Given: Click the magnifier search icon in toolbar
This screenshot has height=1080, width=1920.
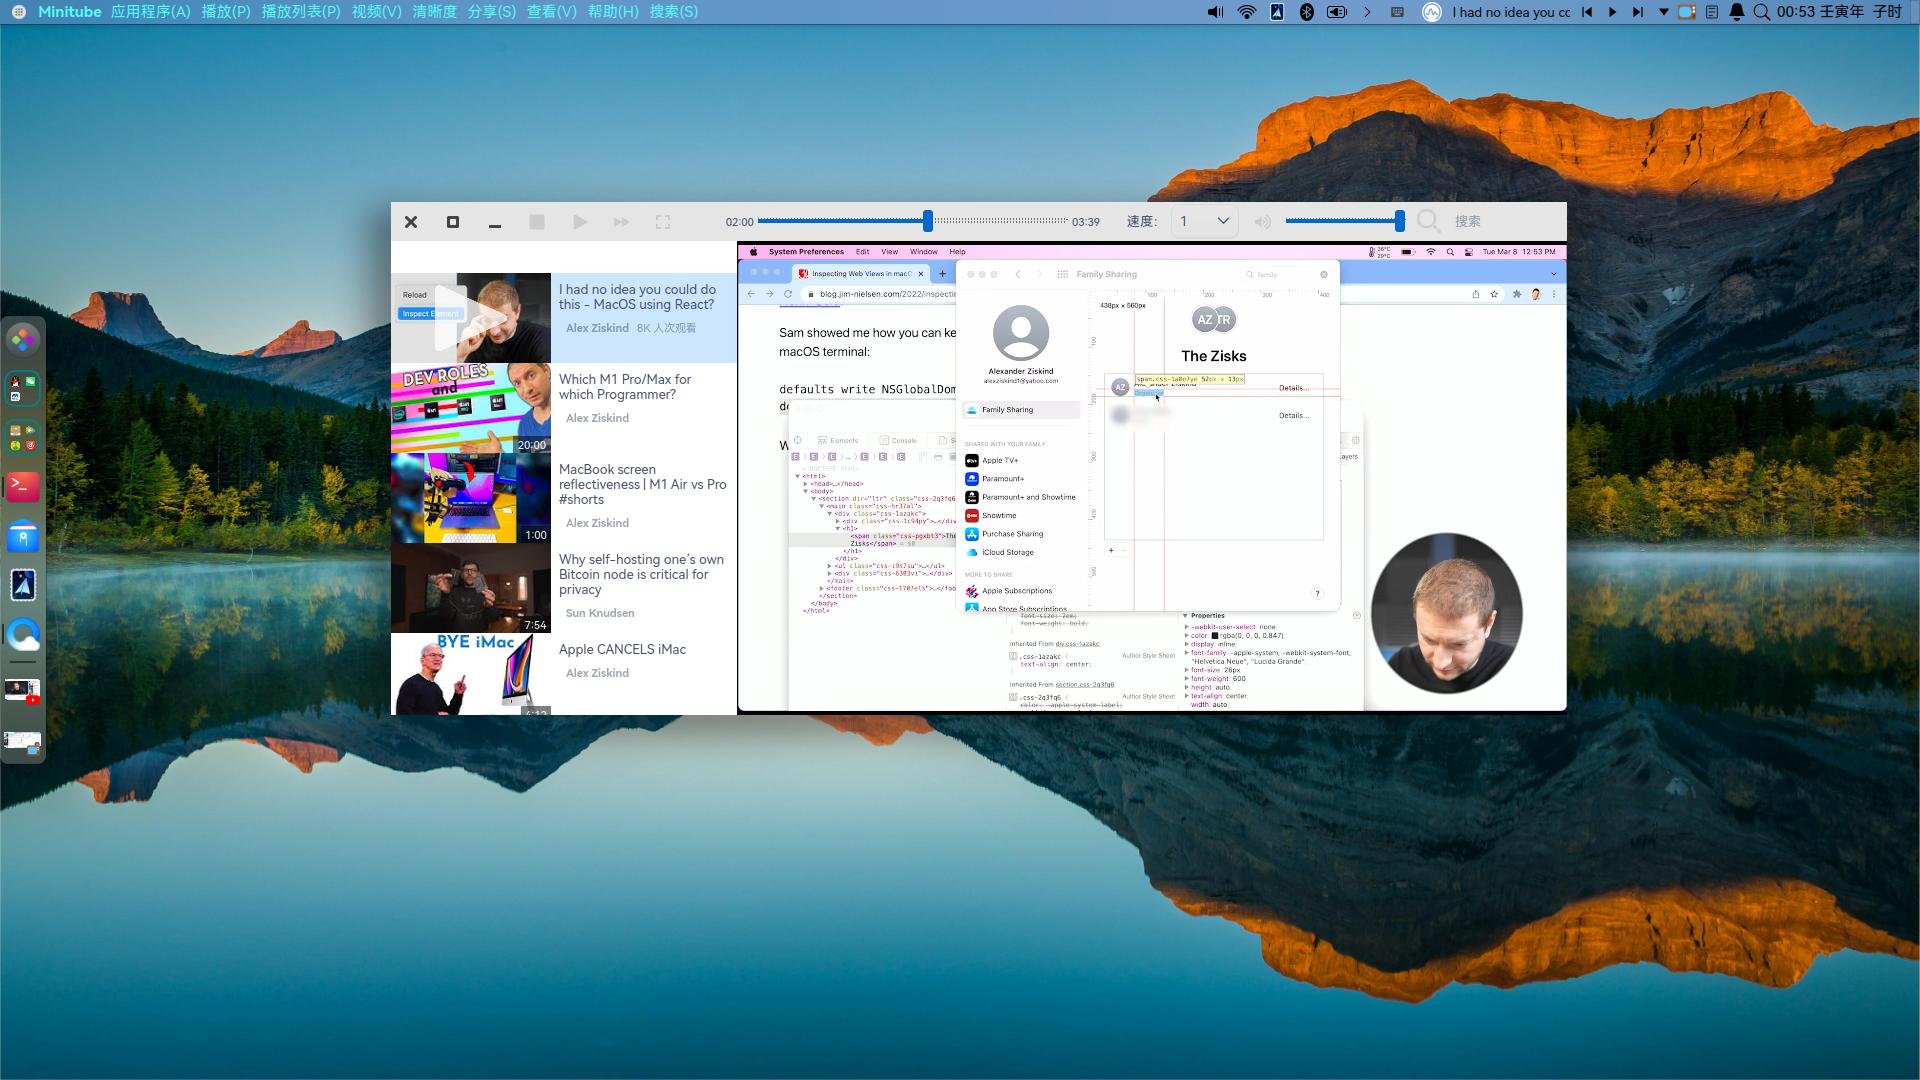Looking at the screenshot, I should pos(1428,222).
